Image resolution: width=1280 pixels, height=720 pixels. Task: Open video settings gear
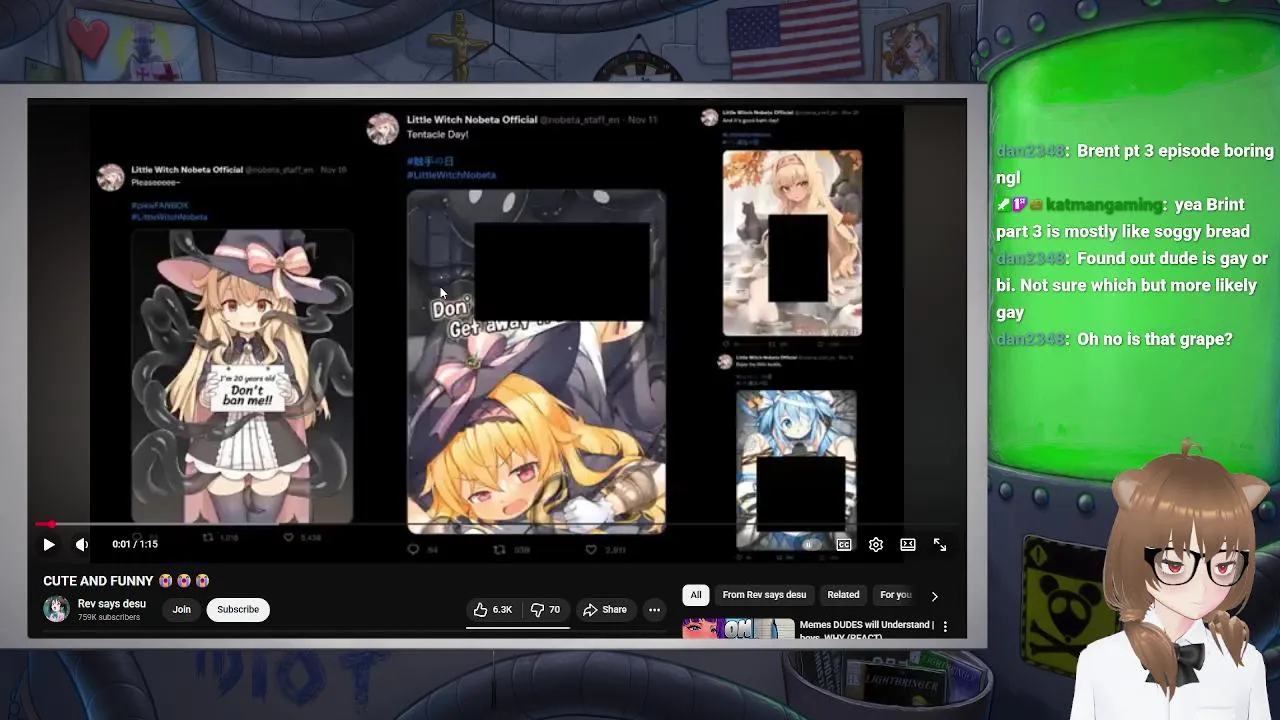pos(876,544)
